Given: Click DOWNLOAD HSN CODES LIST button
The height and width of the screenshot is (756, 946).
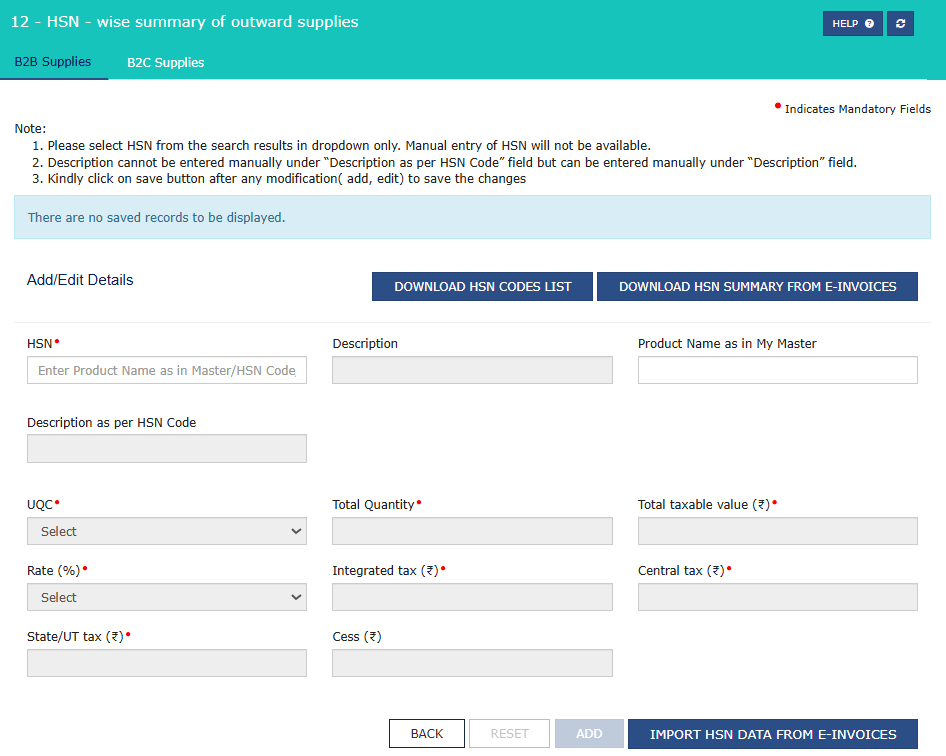Looking at the screenshot, I should 482,287.
